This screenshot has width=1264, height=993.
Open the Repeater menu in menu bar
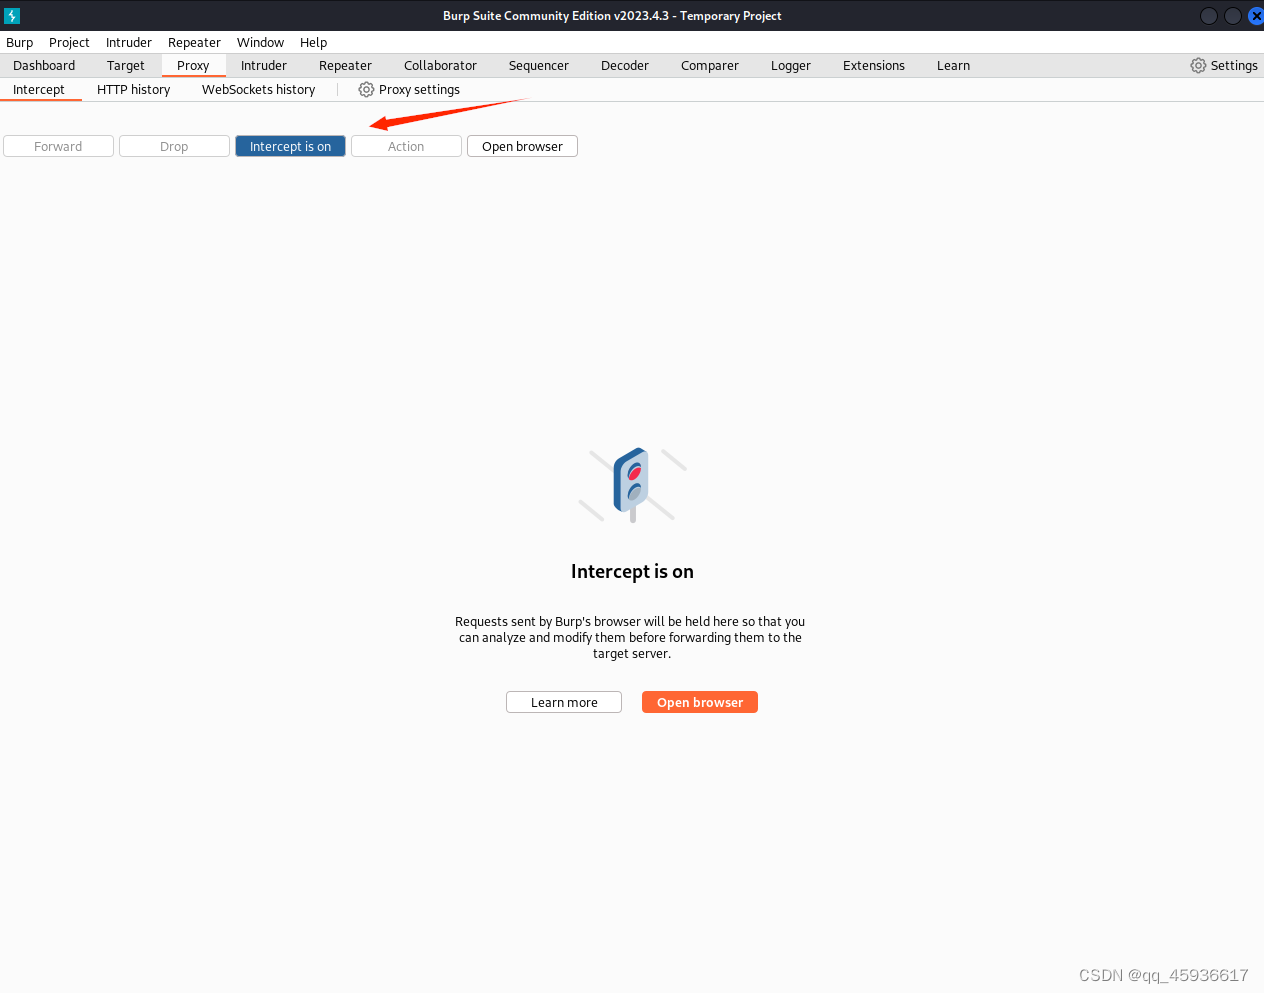click(x=194, y=42)
